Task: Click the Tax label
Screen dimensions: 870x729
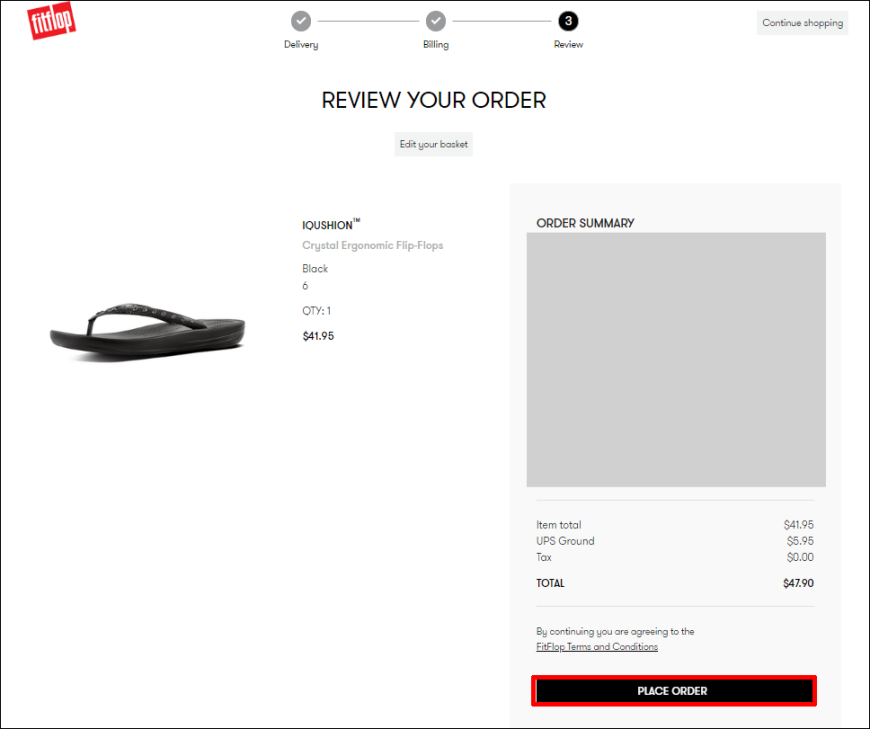Action: click(x=544, y=557)
